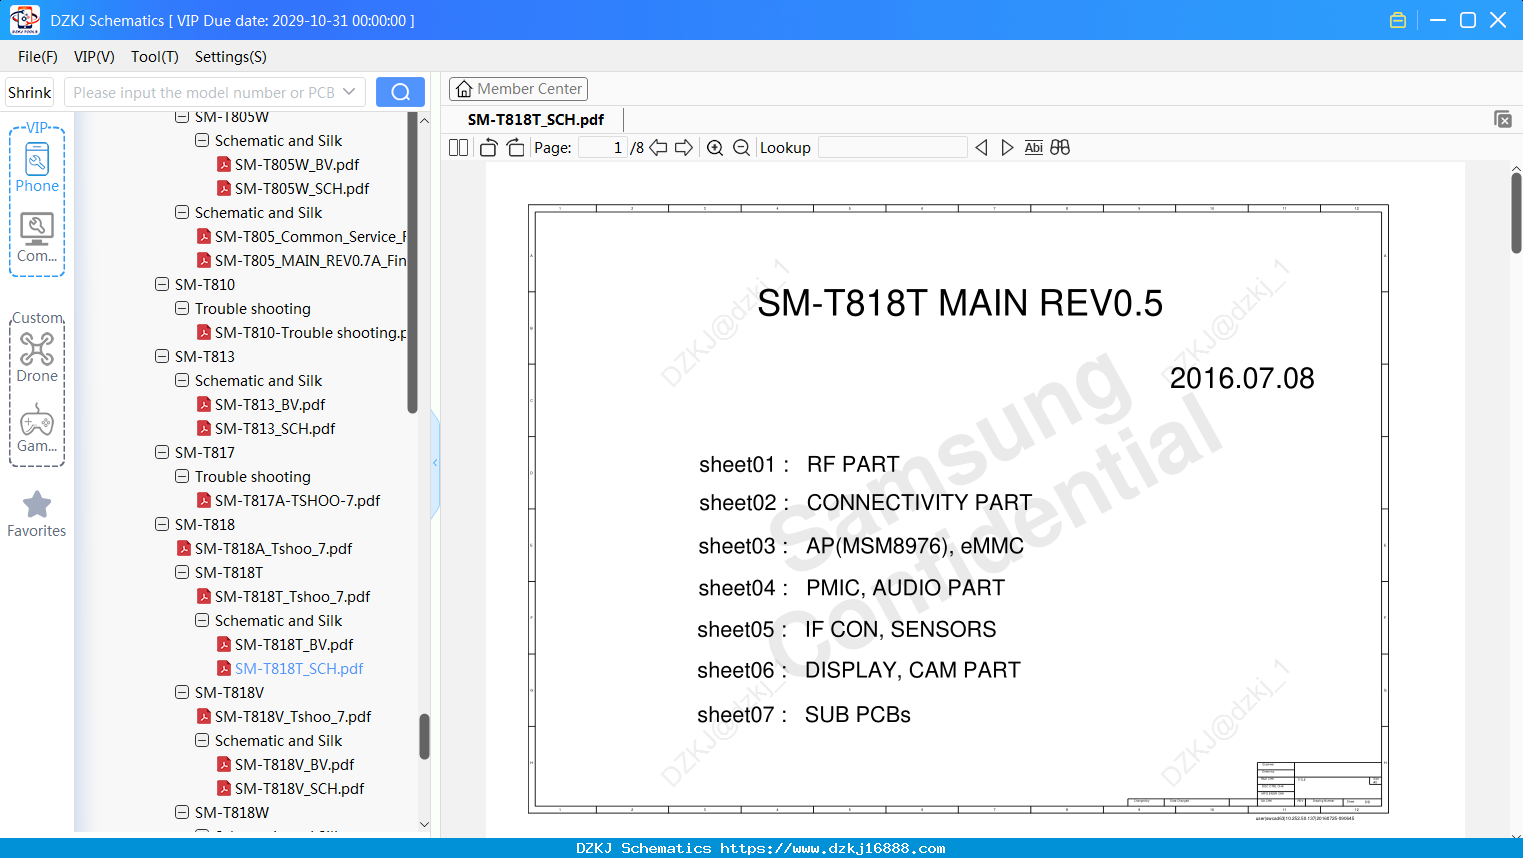Close the document tab panel icon

[x=1503, y=119]
